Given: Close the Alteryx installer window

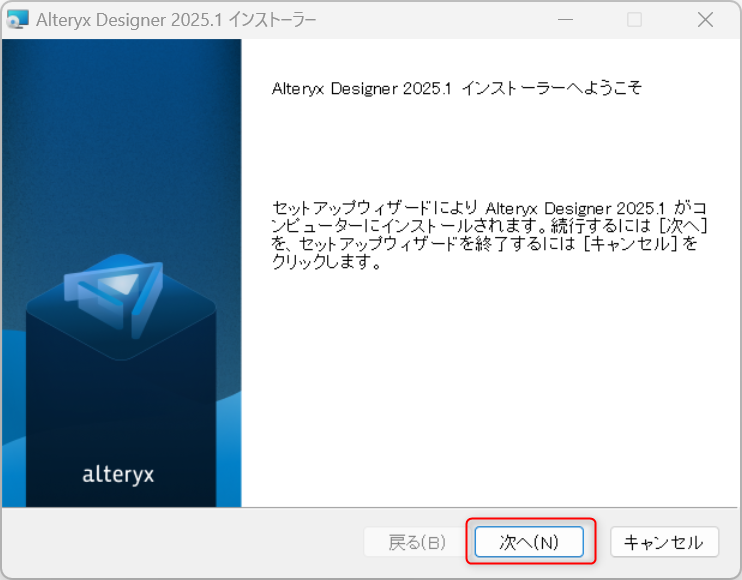Looking at the screenshot, I should pos(705,20).
